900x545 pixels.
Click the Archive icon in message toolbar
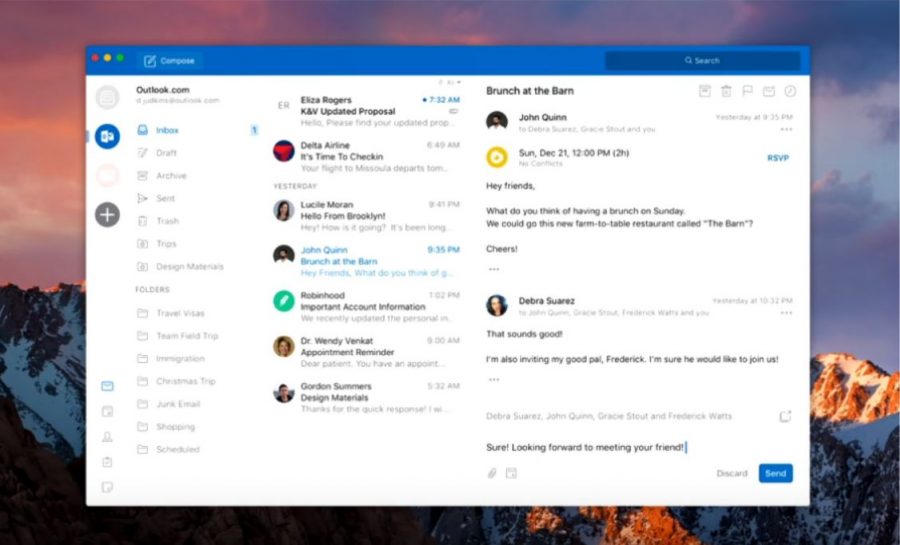pos(705,91)
